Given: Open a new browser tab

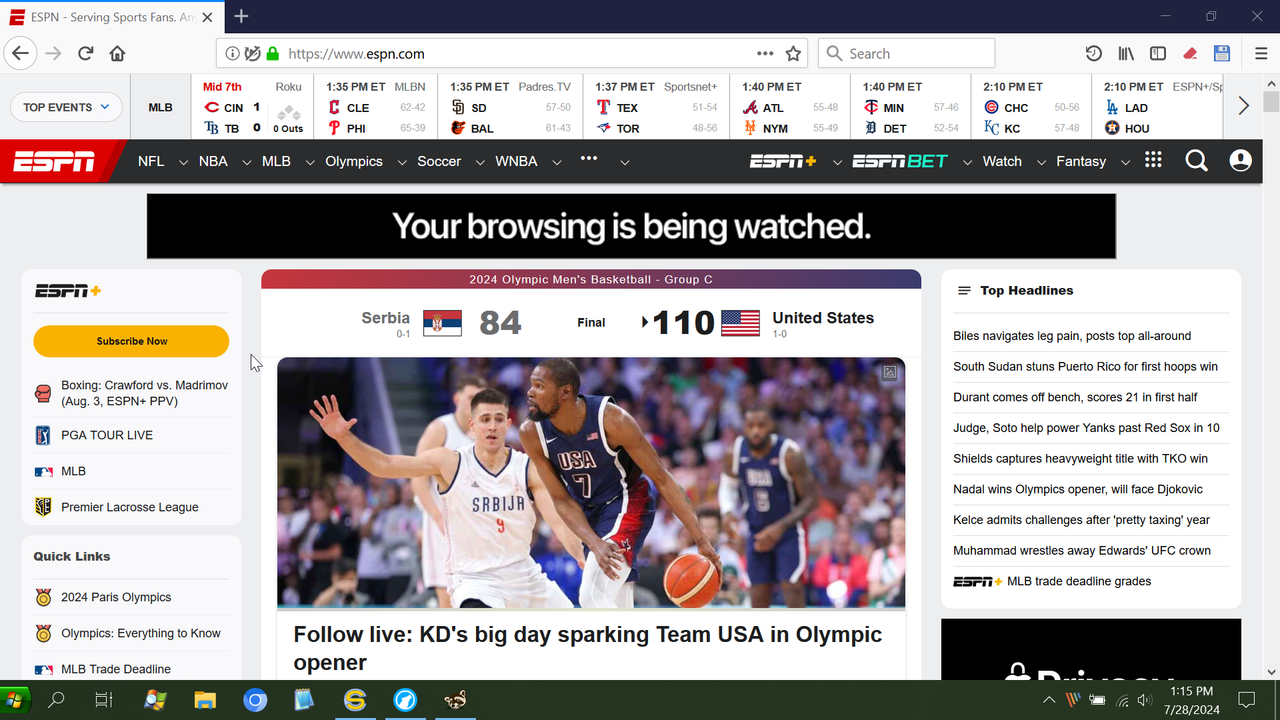Looking at the screenshot, I should (x=241, y=16).
